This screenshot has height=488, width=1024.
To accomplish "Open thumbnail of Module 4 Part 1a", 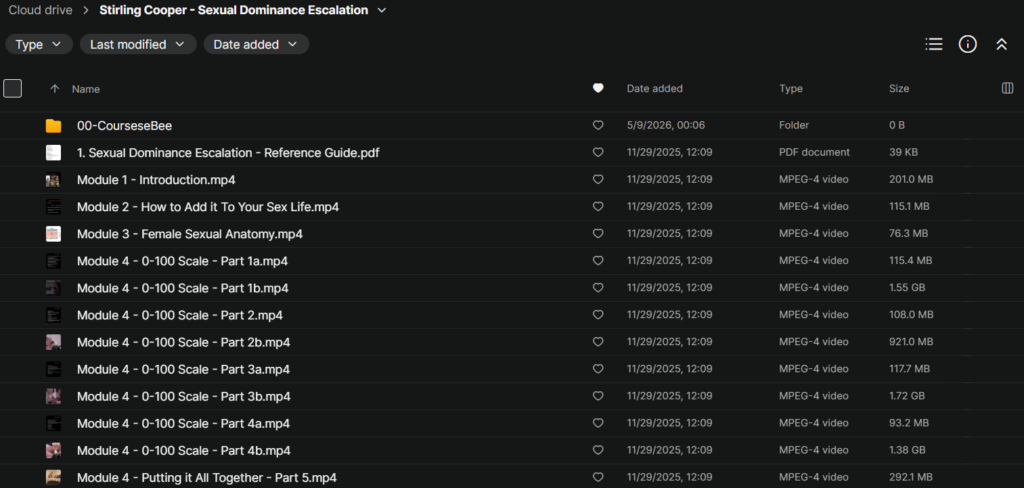I will click(x=54, y=261).
